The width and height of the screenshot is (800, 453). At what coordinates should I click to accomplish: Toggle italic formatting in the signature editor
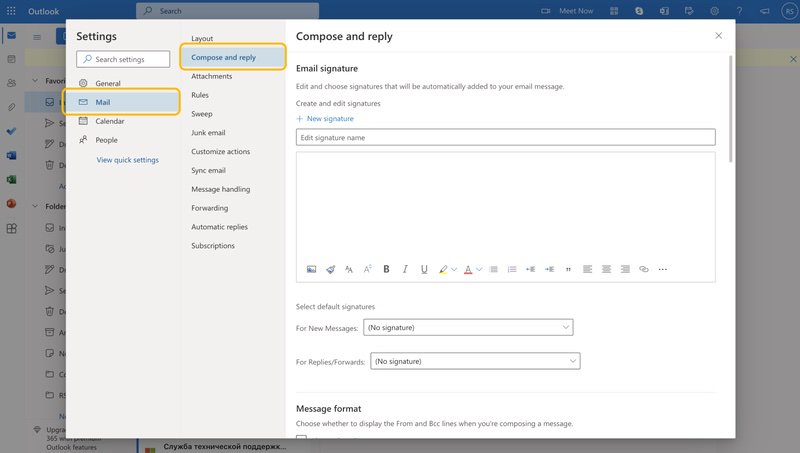click(x=405, y=269)
